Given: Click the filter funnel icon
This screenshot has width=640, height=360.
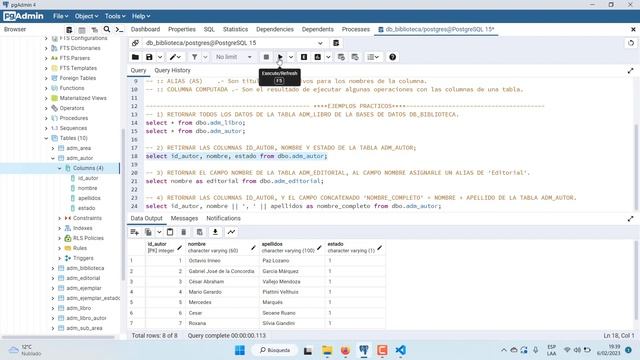Looking at the screenshot, I should point(195,57).
